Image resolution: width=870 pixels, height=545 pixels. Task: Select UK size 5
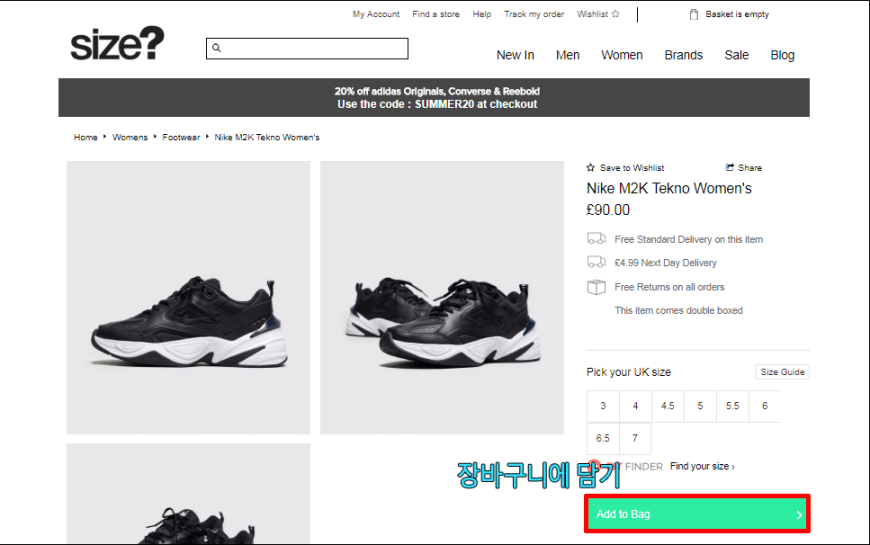(x=700, y=406)
